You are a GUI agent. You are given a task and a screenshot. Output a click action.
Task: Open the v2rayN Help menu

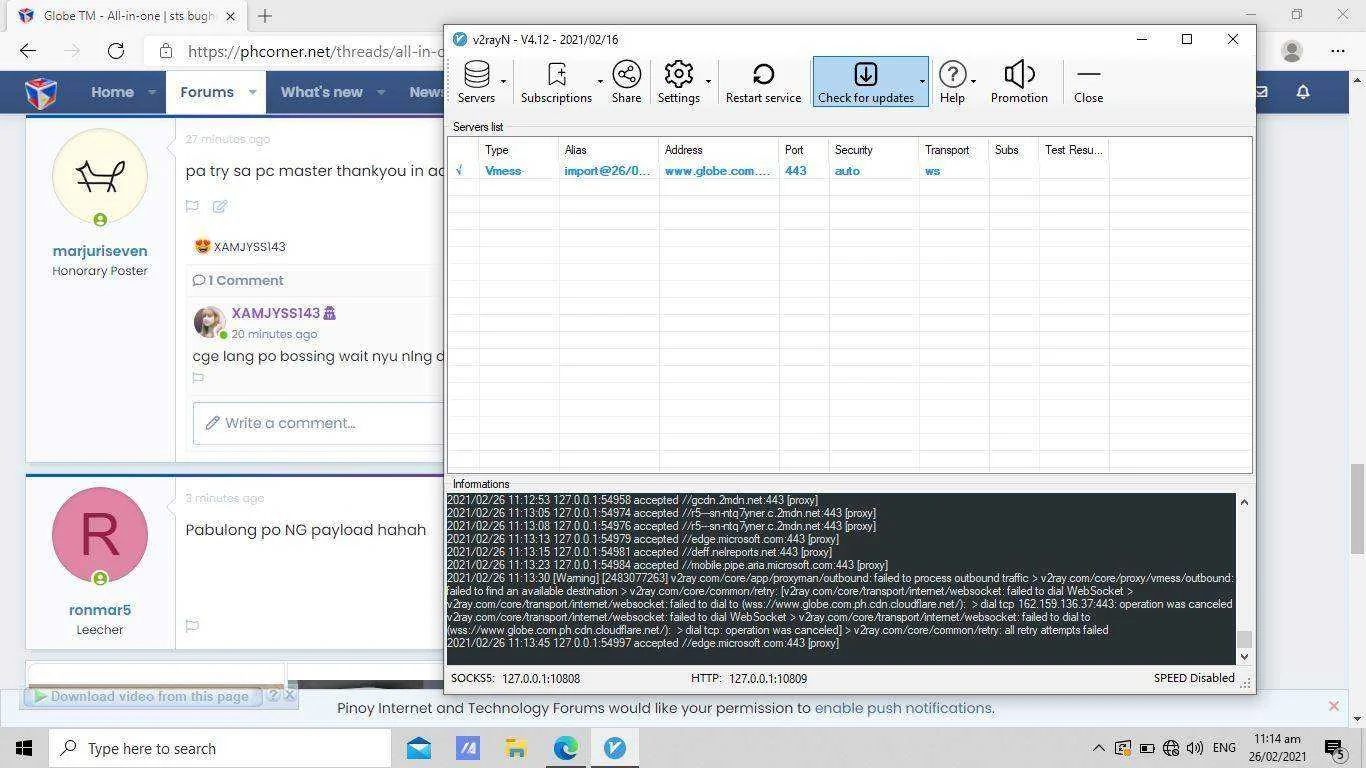(952, 82)
